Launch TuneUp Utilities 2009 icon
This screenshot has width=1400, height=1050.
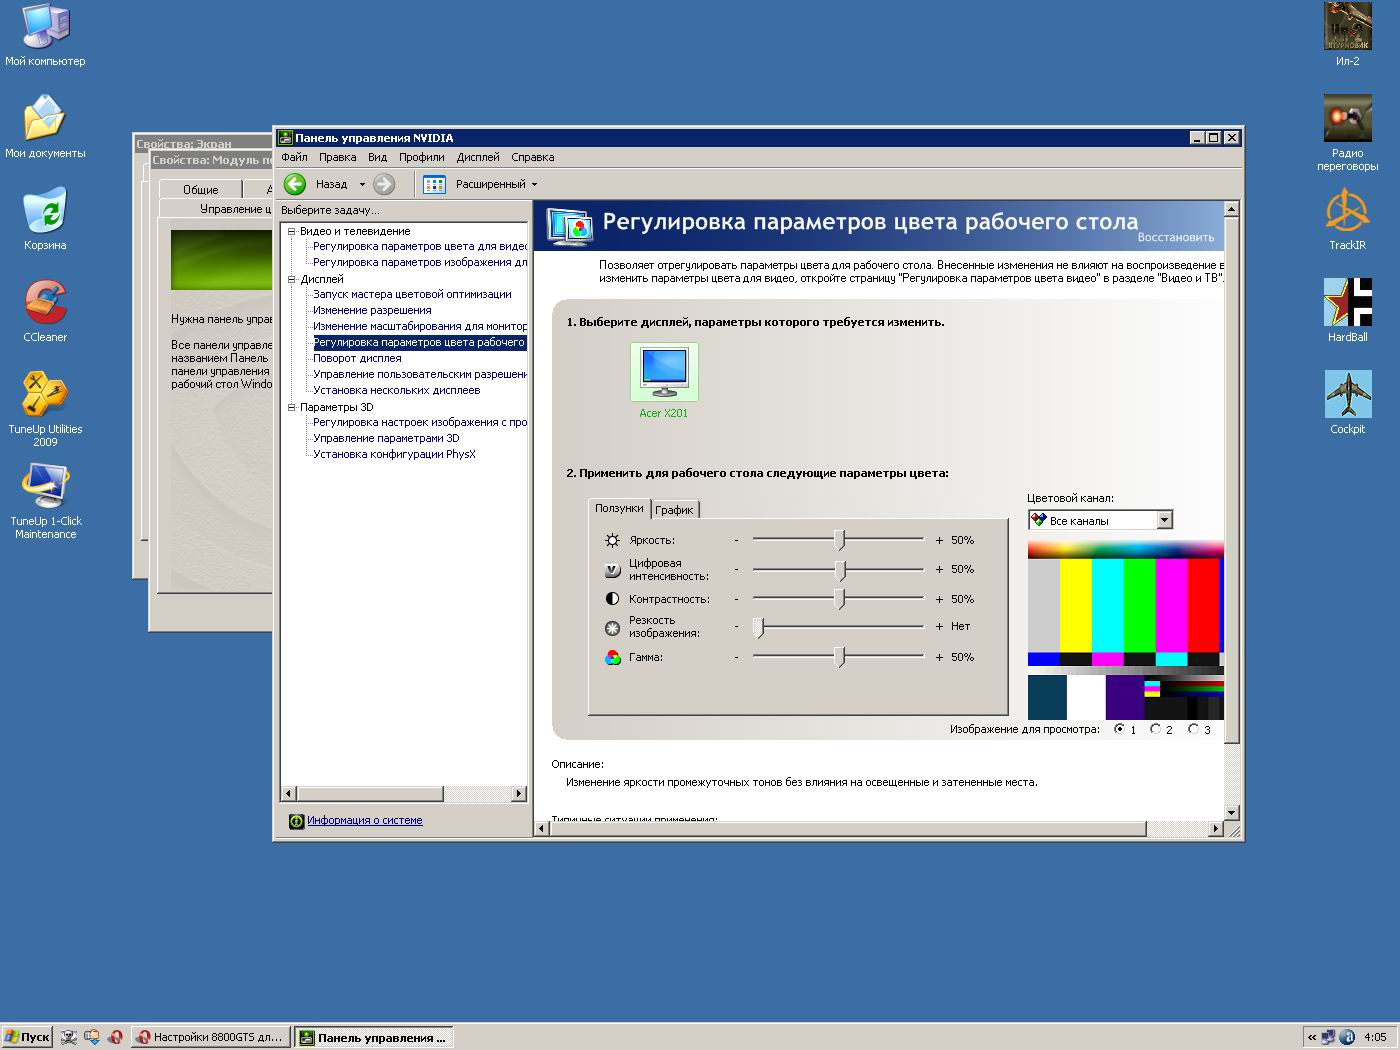[45, 395]
